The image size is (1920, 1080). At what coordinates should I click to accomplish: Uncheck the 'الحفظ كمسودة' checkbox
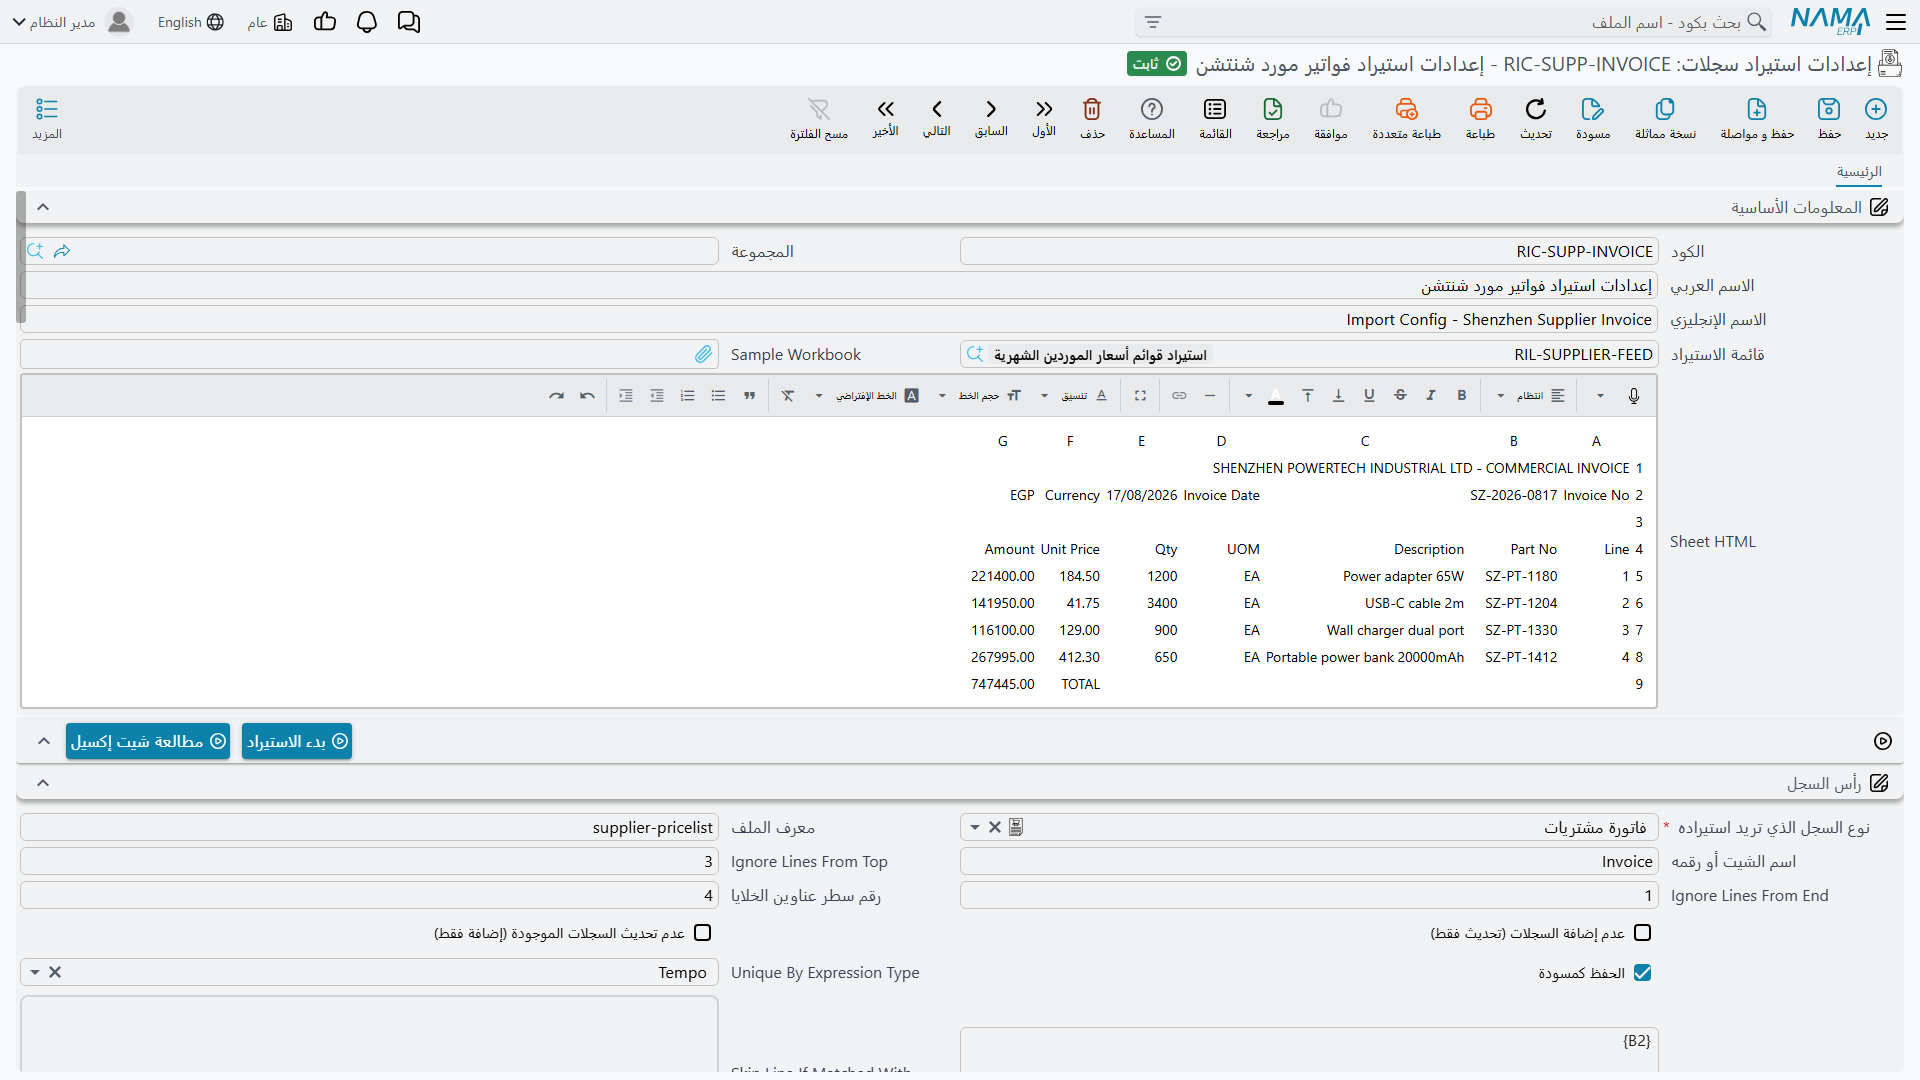click(1642, 973)
